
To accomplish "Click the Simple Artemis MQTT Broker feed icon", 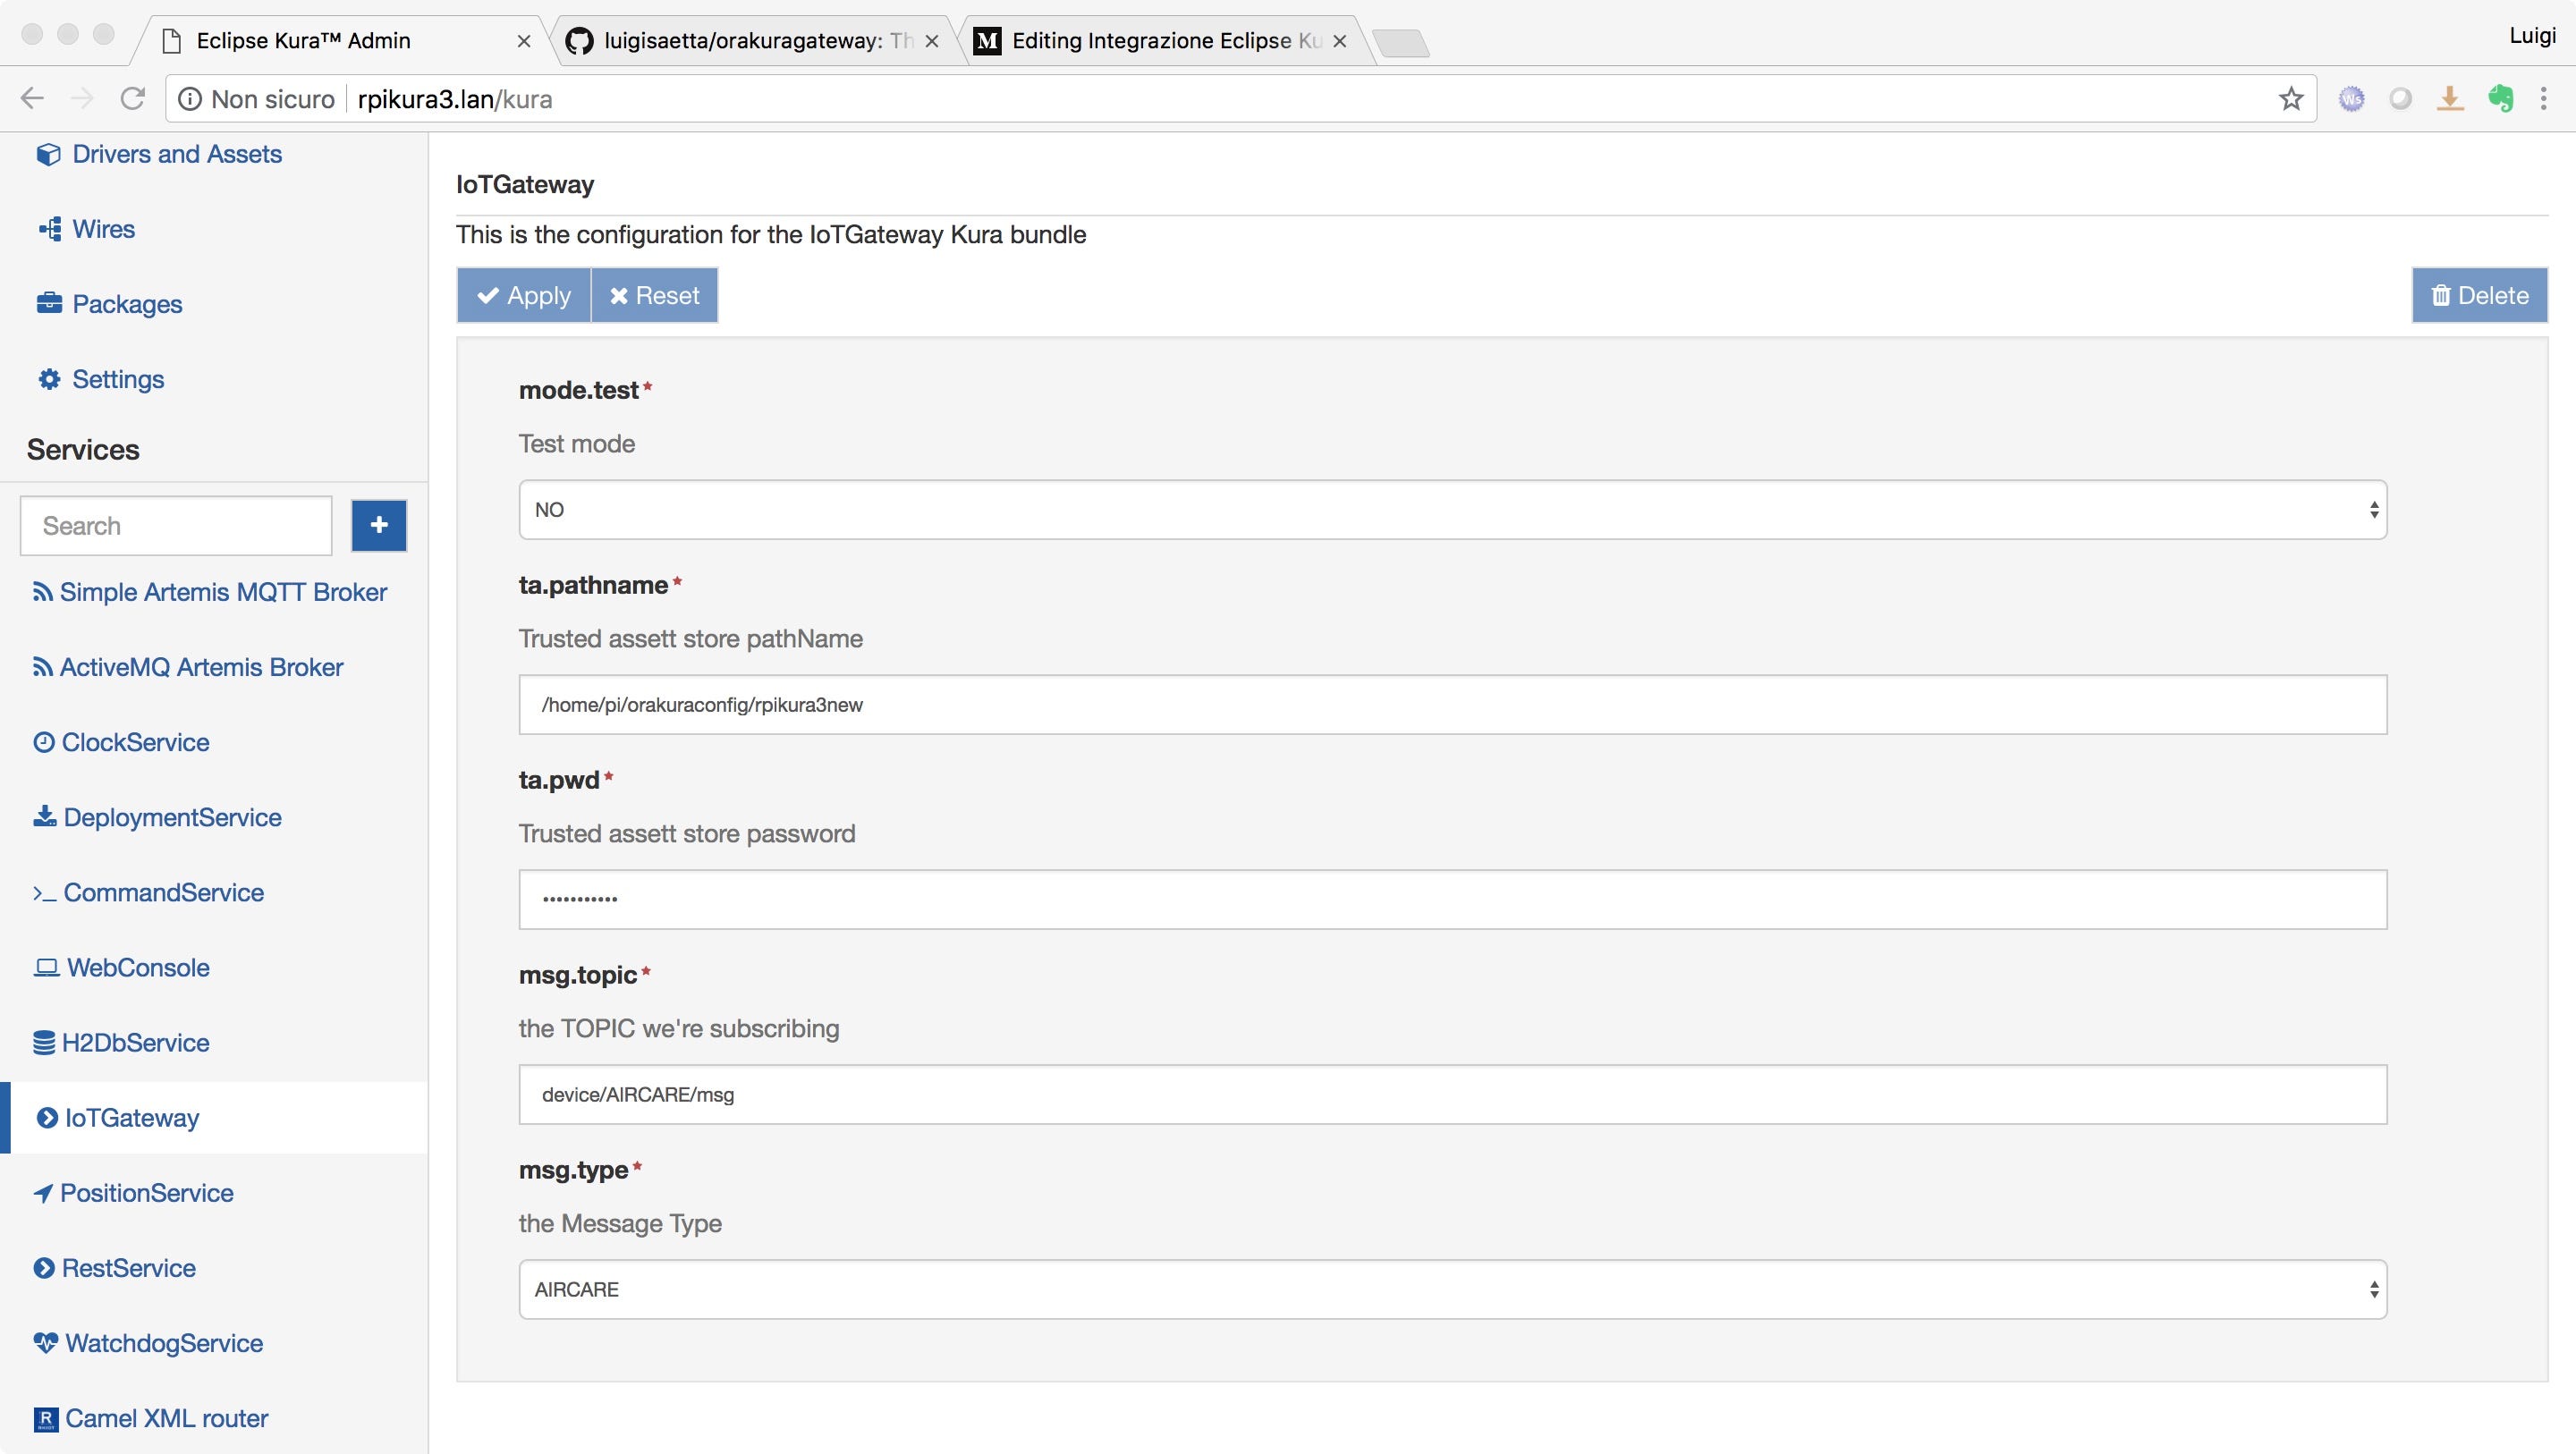I will click(x=42, y=592).
